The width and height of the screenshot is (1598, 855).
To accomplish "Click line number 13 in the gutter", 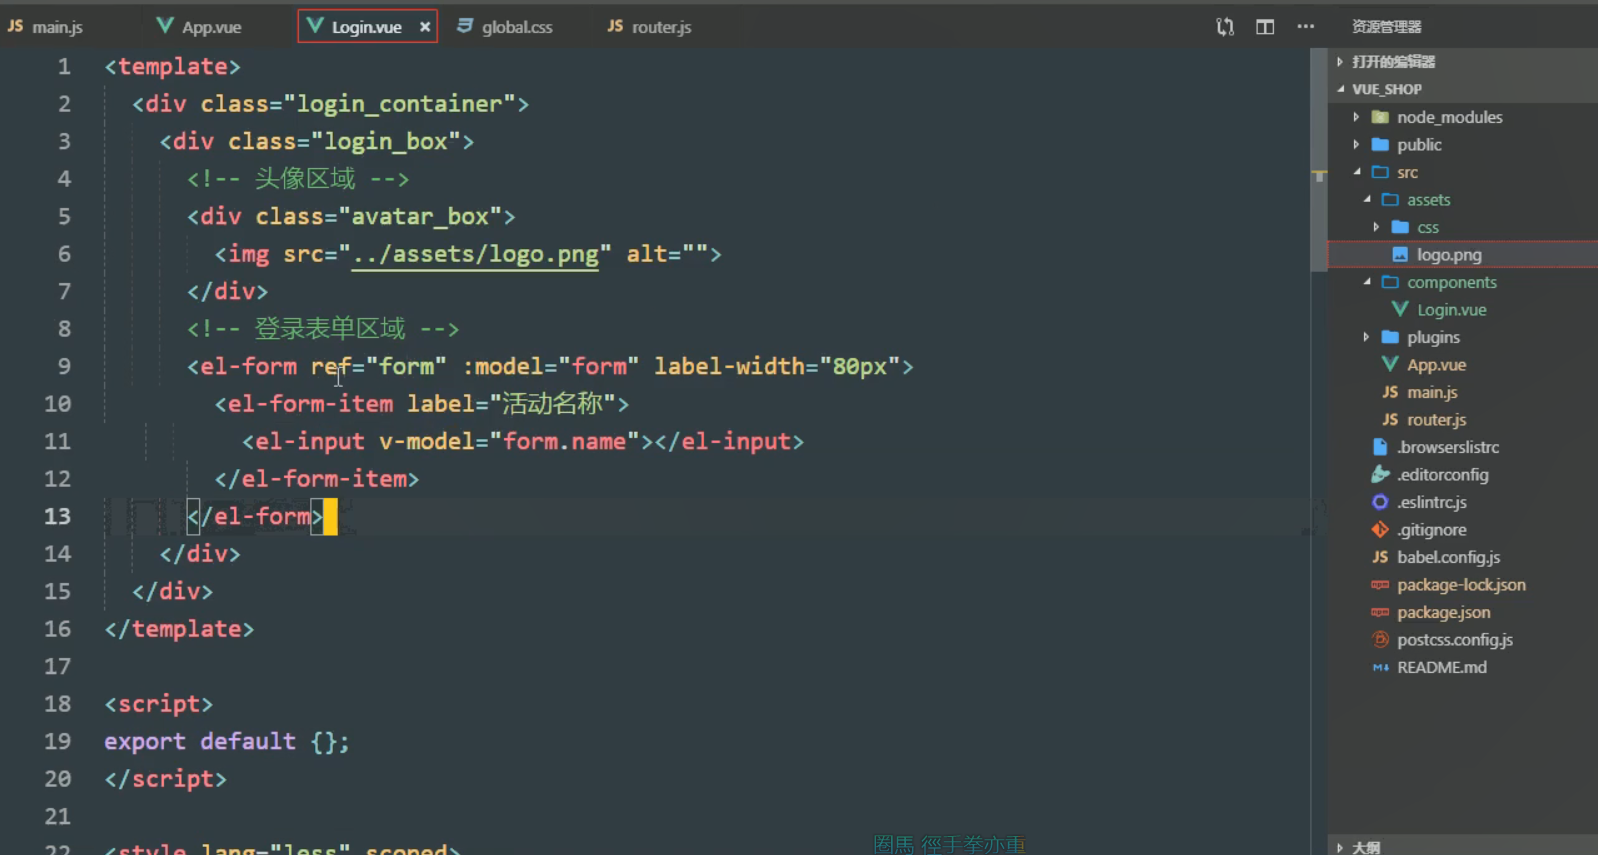I will tap(57, 516).
